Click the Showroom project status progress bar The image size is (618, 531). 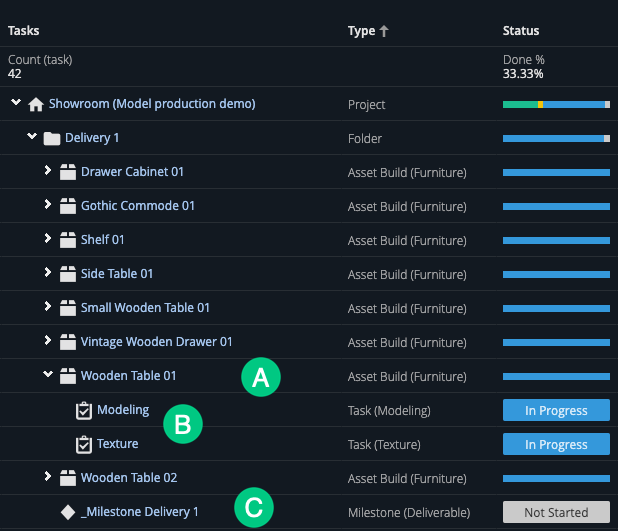(556, 104)
